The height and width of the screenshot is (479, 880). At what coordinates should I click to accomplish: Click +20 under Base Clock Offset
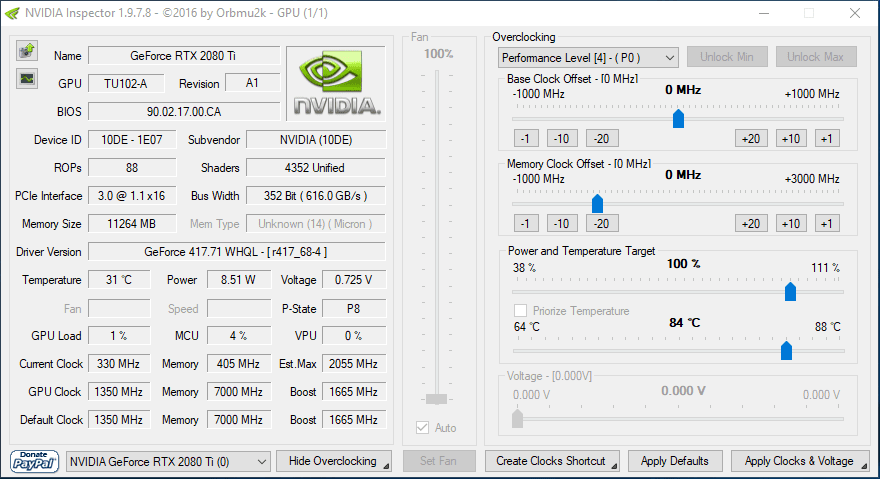(751, 139)
